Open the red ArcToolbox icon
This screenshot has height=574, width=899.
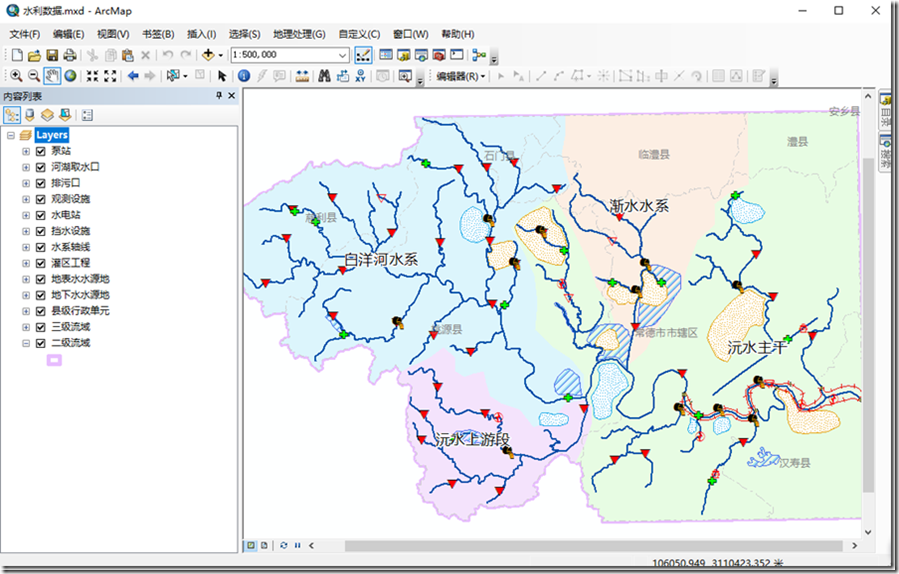pyautogui.click(x=439, y=55)
